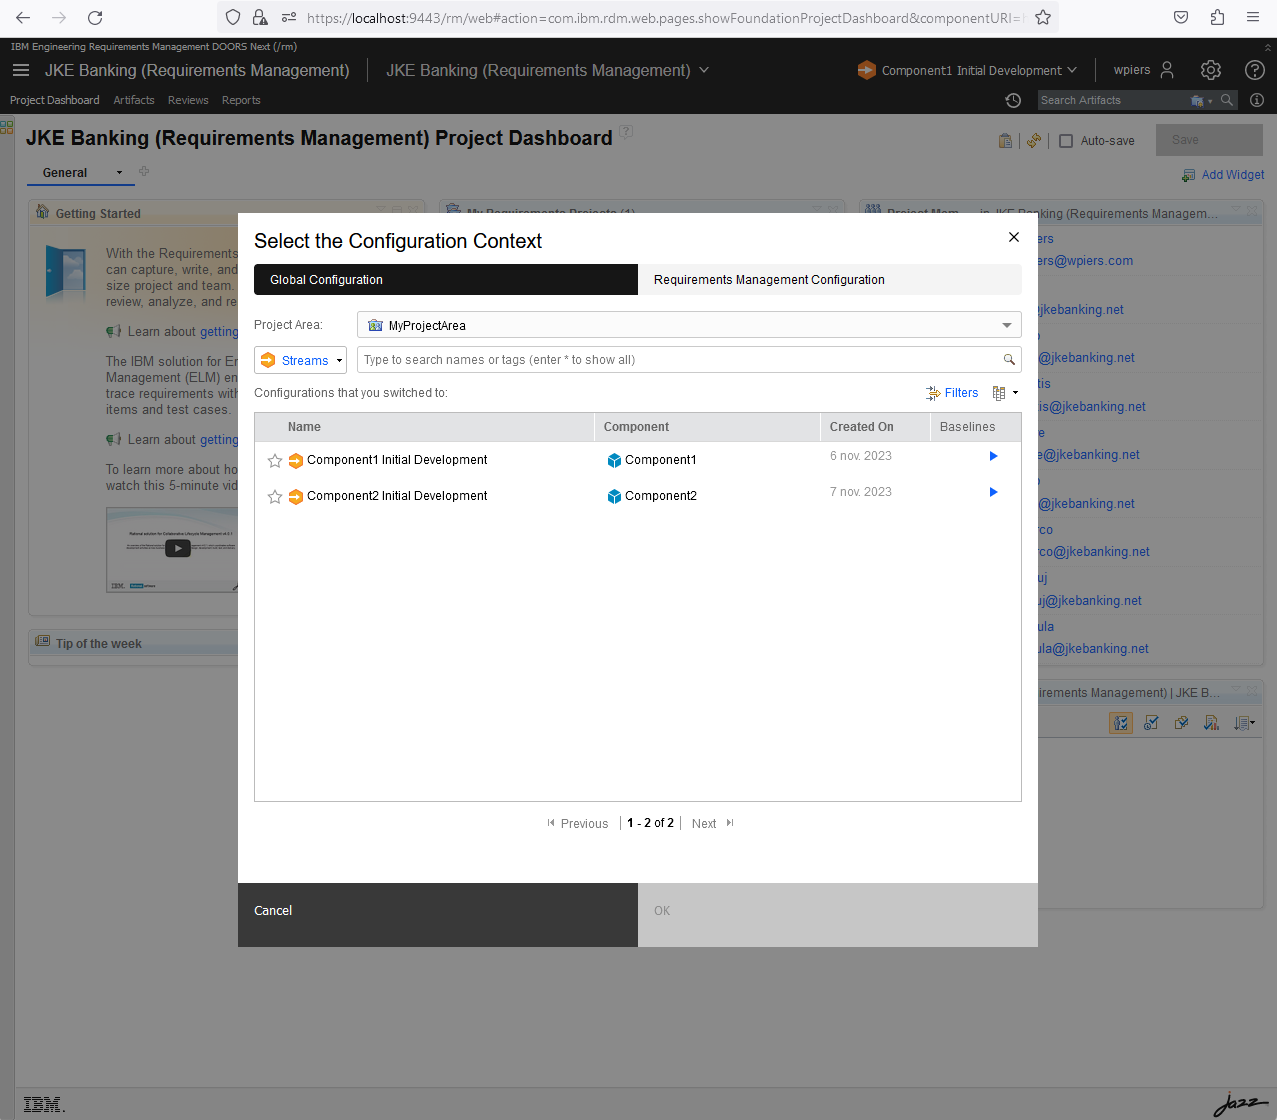
Task: Click the first widget toolbar icon
Action: [x=1121, y=723]
